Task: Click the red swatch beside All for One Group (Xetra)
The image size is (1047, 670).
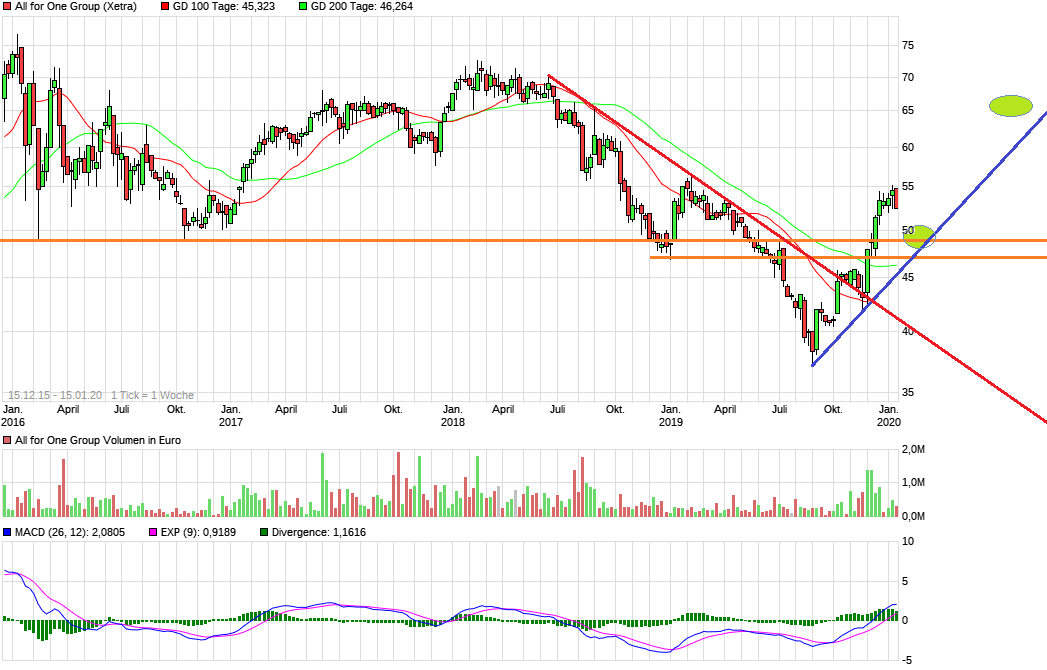Action: [8, 6]
